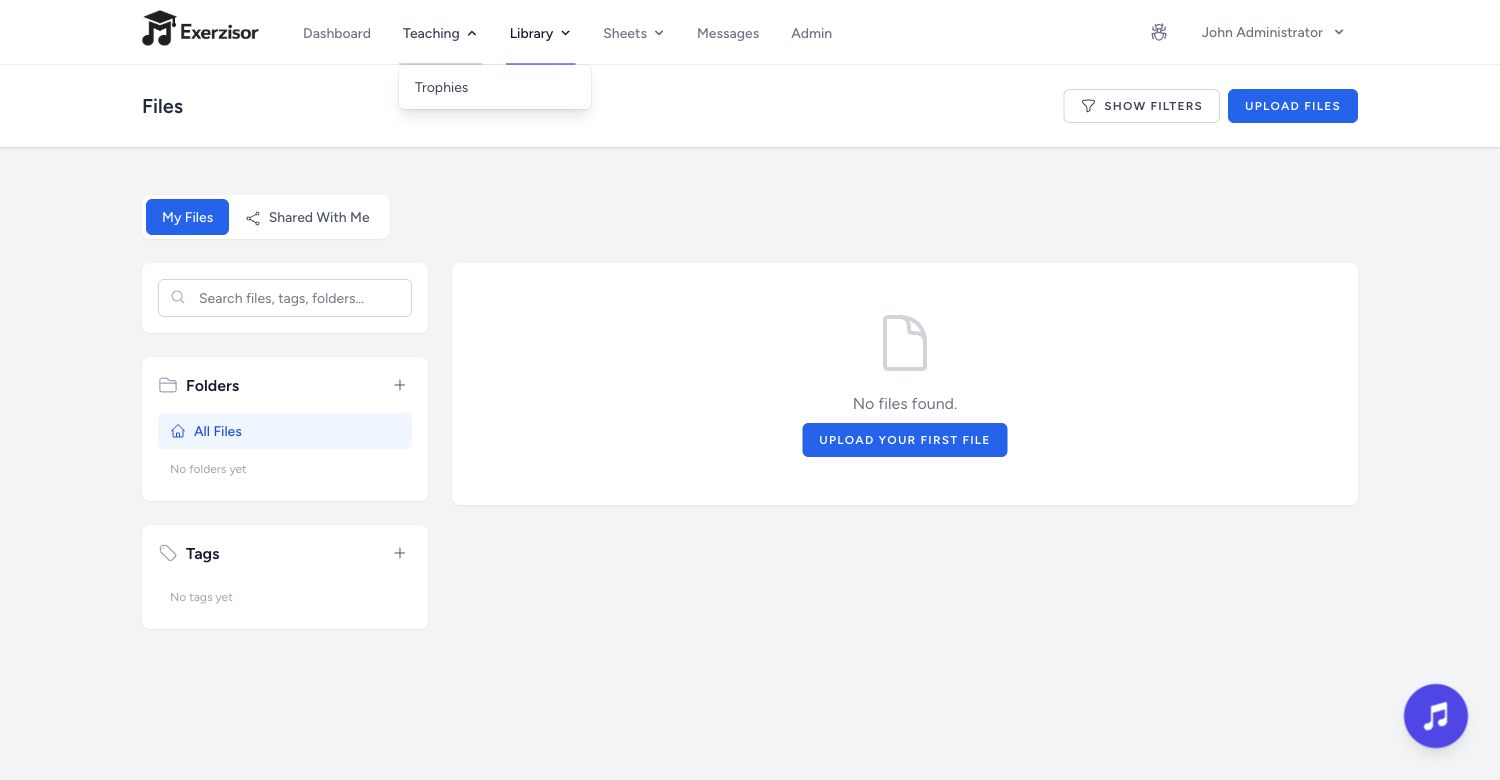Click the funnel icon on Show Filters
Viewport: 1500px width, 780px height.
click(x=1089, y=106)
